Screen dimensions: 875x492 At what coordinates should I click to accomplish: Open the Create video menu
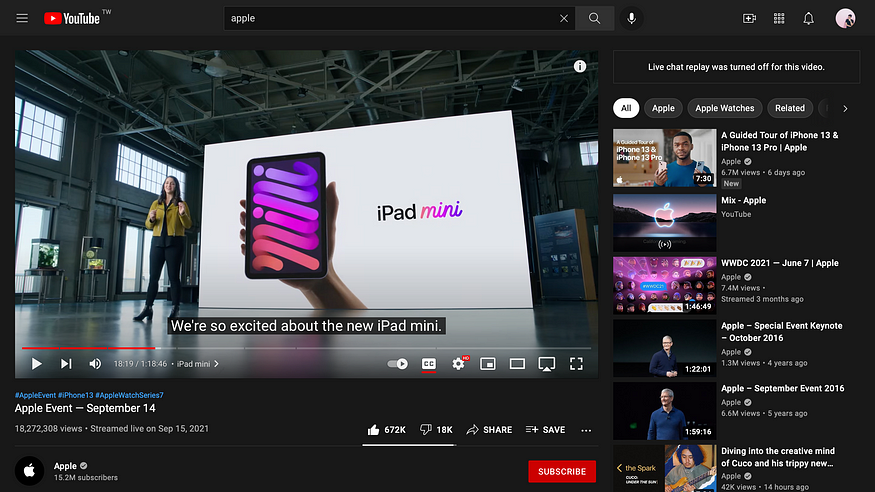pos(749,18)
